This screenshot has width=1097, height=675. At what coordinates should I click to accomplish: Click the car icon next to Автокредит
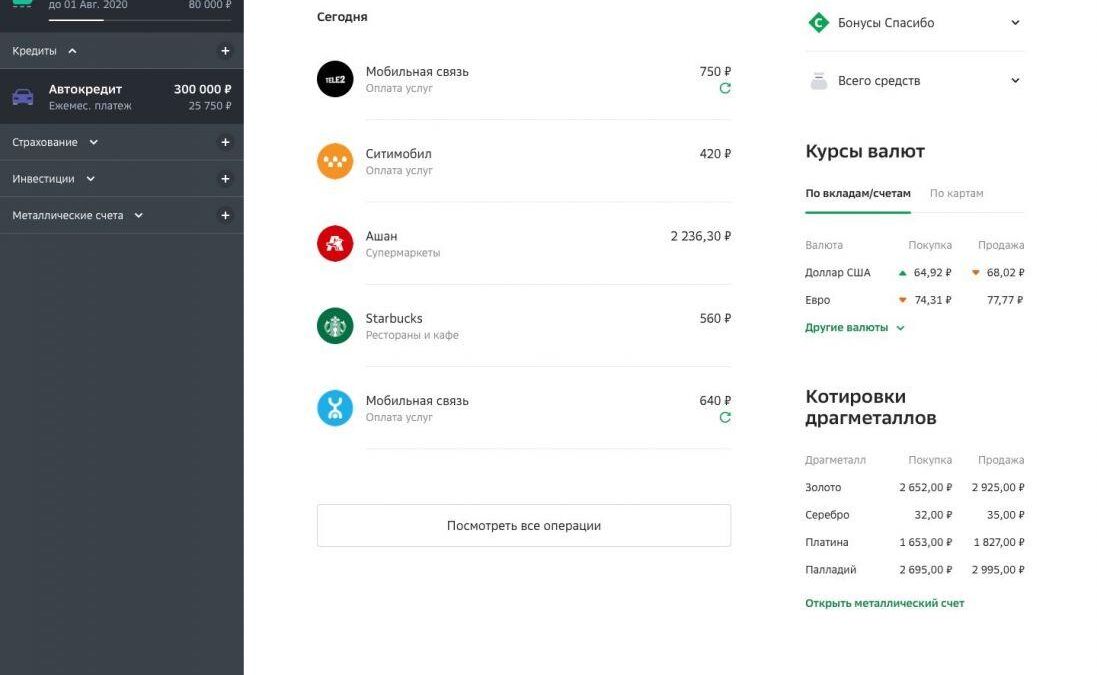click(x=22, y=95)
